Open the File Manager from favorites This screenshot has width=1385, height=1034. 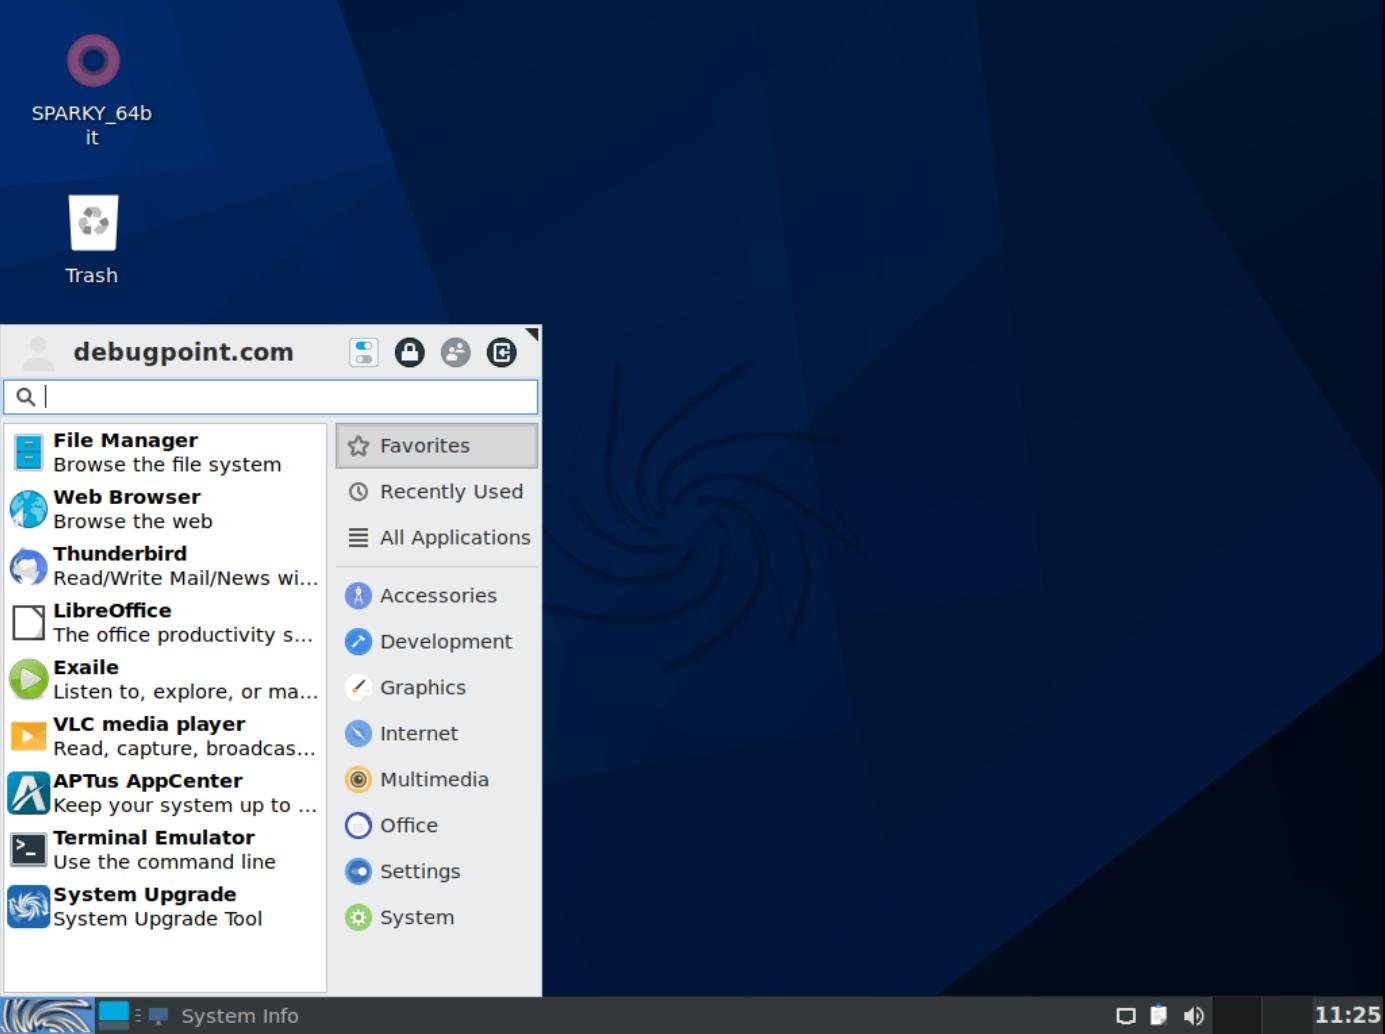click(x=126, y=450)
